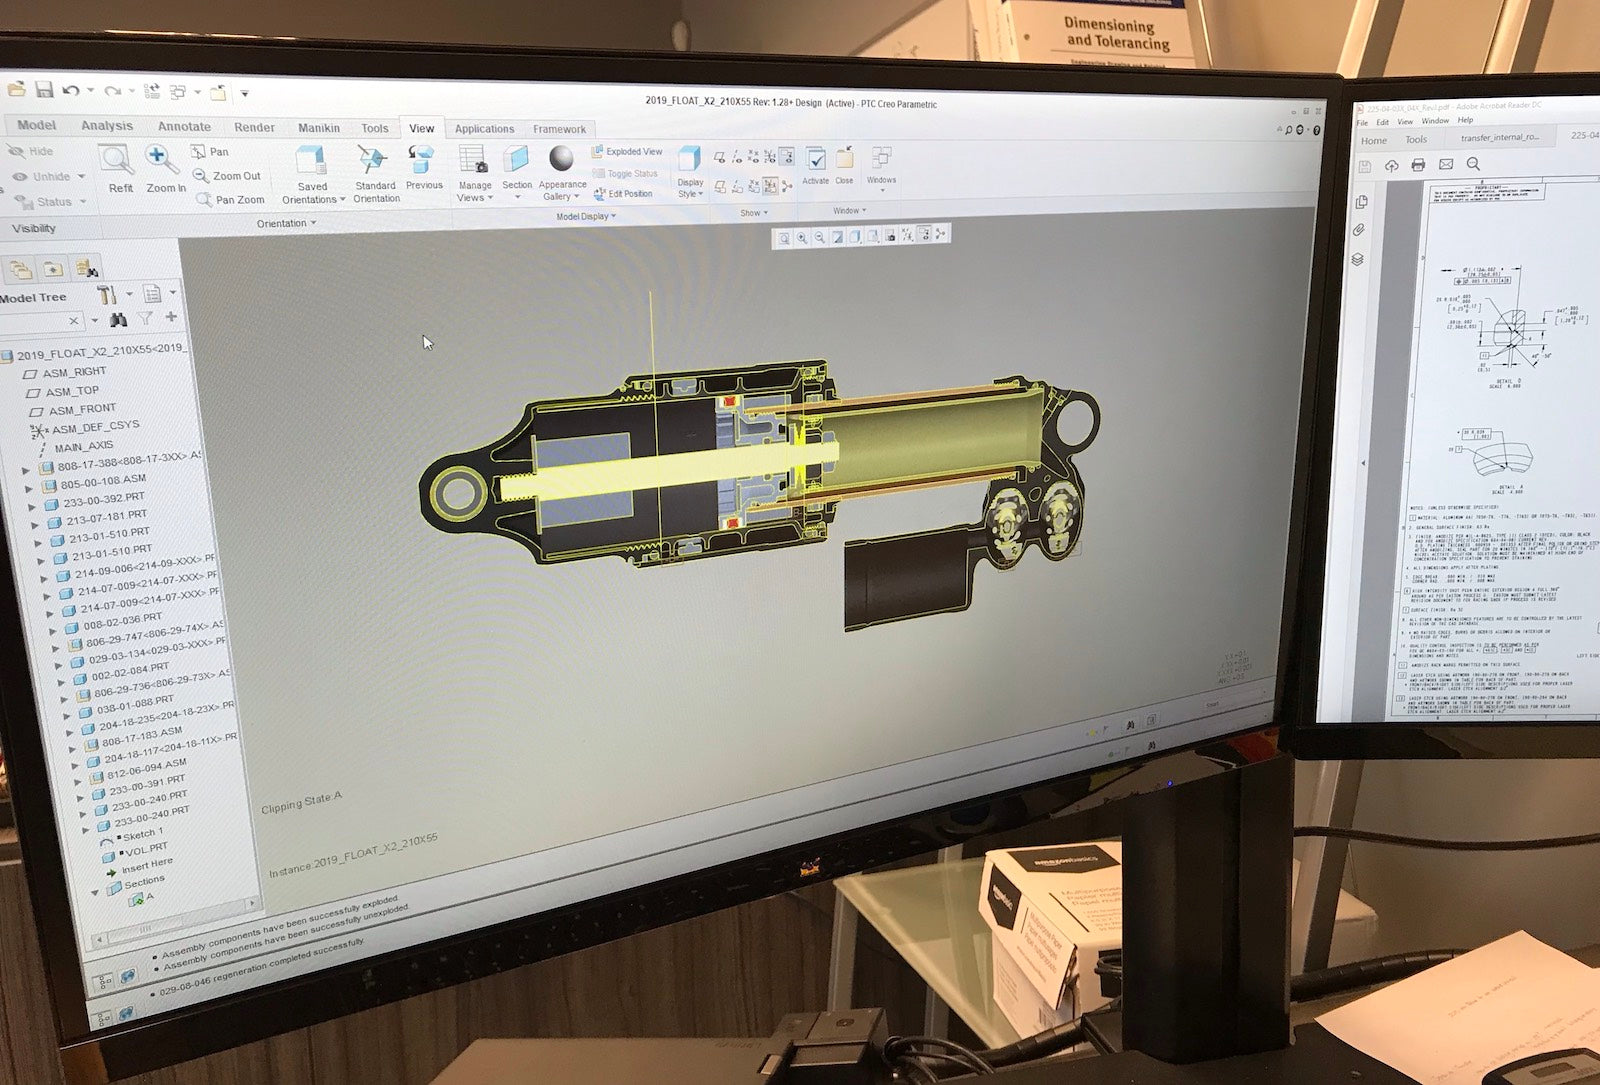Toggle datum axis display in Show group
Screen dimensions: 1600x1085
[x=737, y=157]
